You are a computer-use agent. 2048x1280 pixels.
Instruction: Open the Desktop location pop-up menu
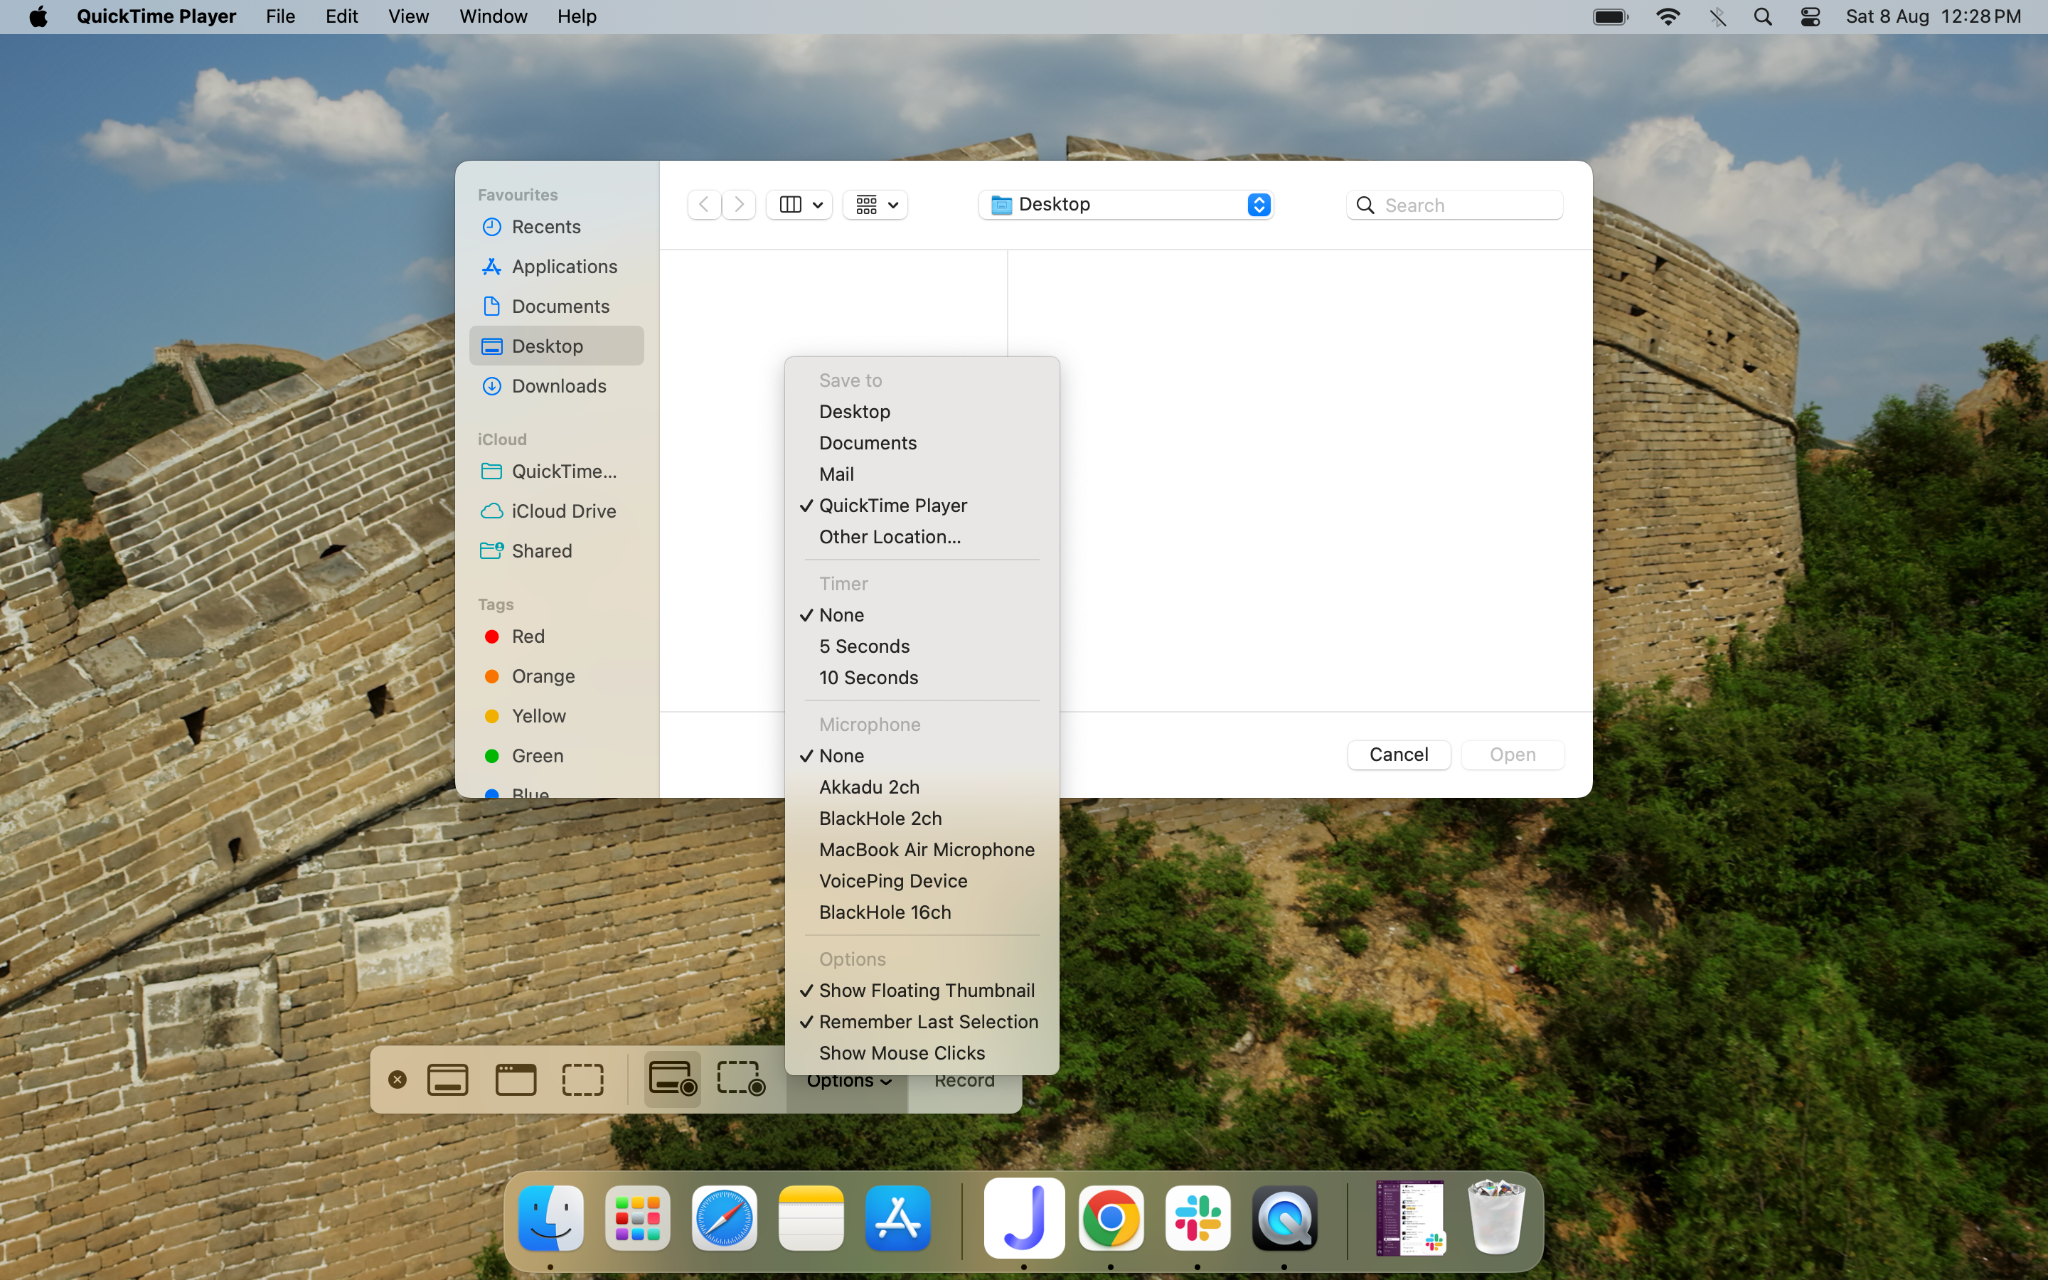click(1125, 205)
